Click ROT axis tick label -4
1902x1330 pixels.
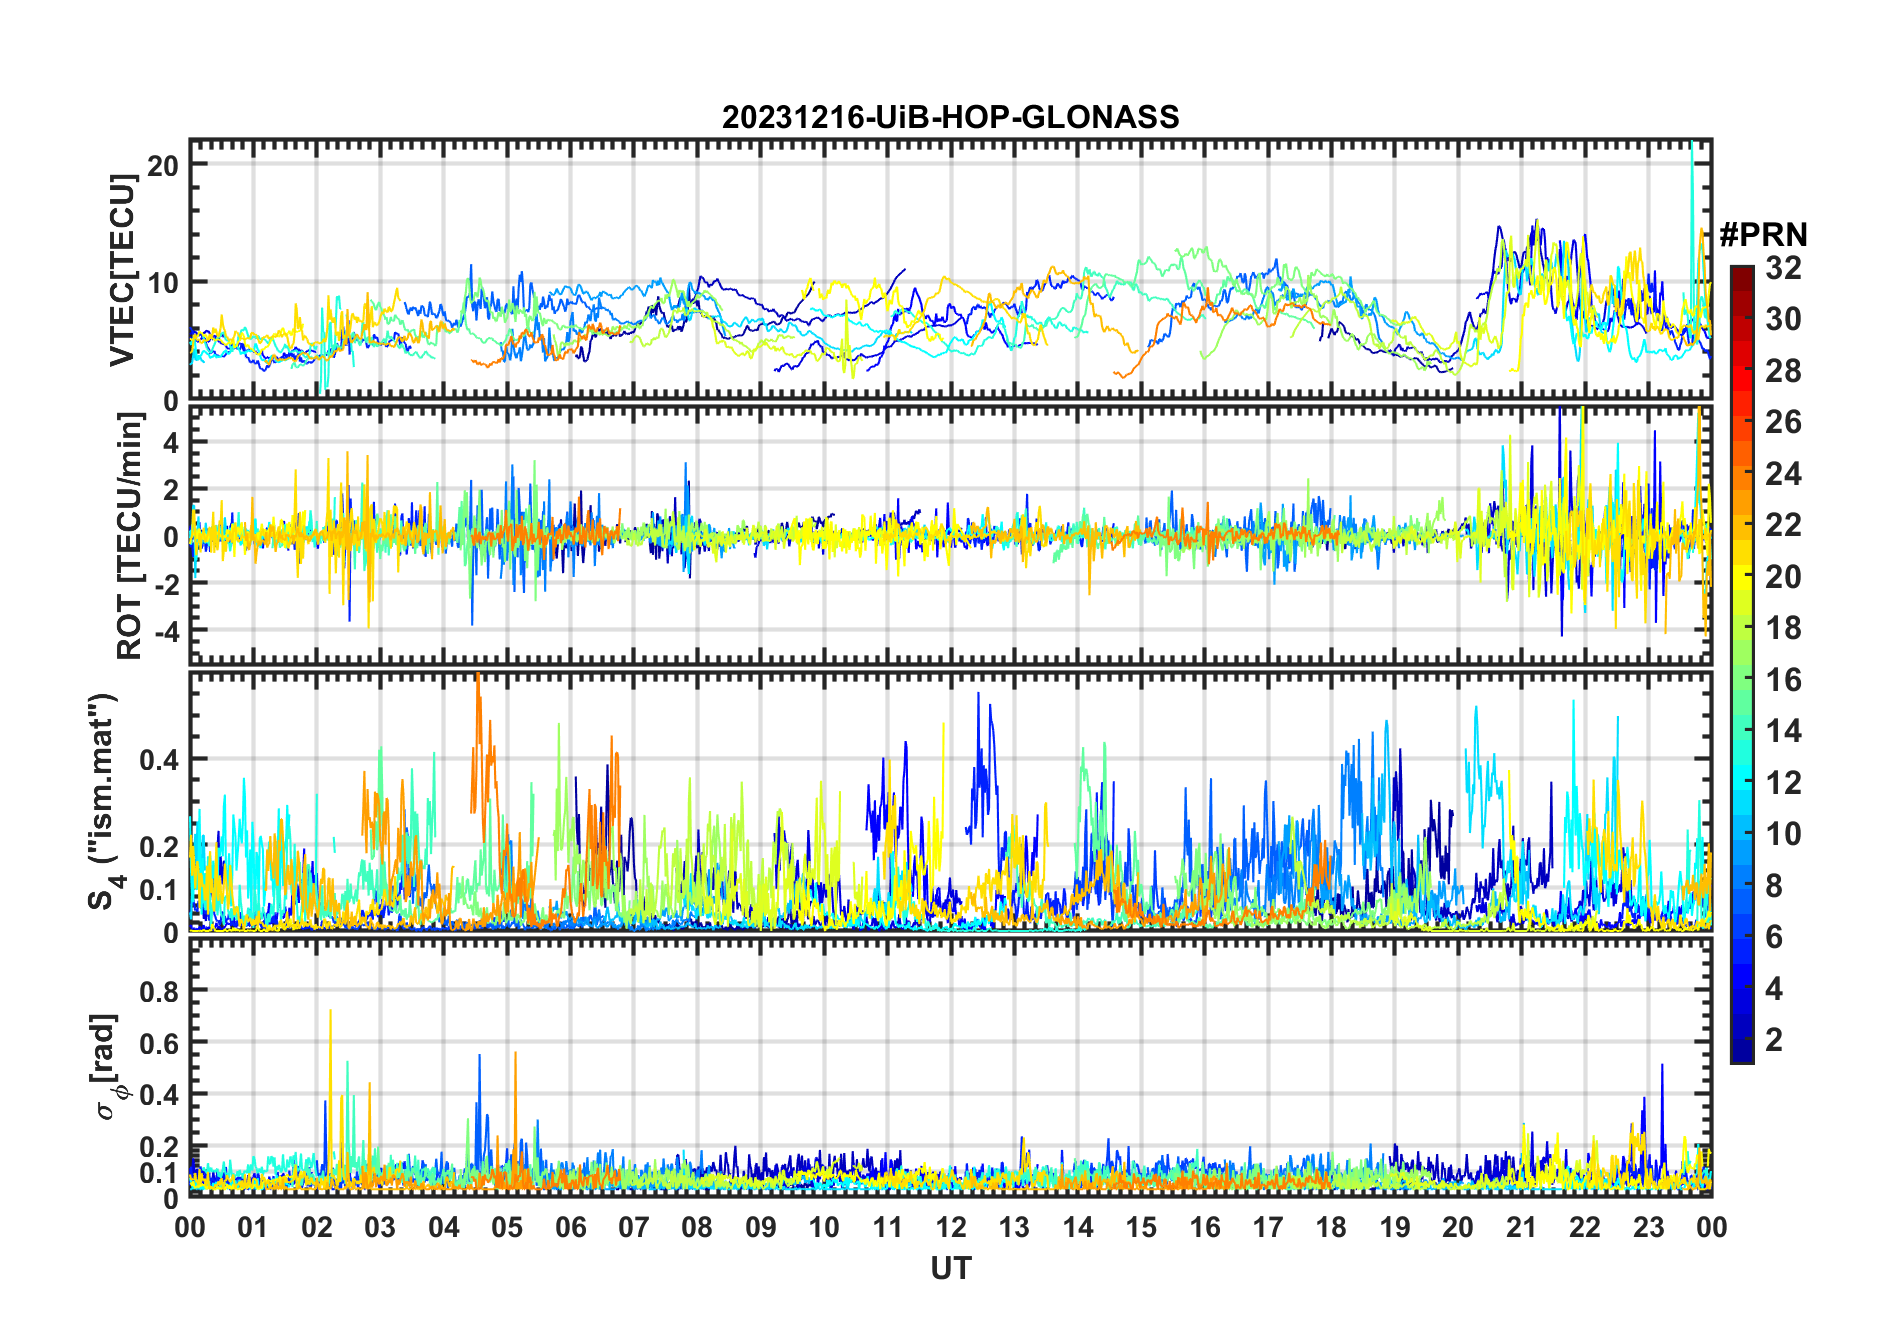pos(167,632)
